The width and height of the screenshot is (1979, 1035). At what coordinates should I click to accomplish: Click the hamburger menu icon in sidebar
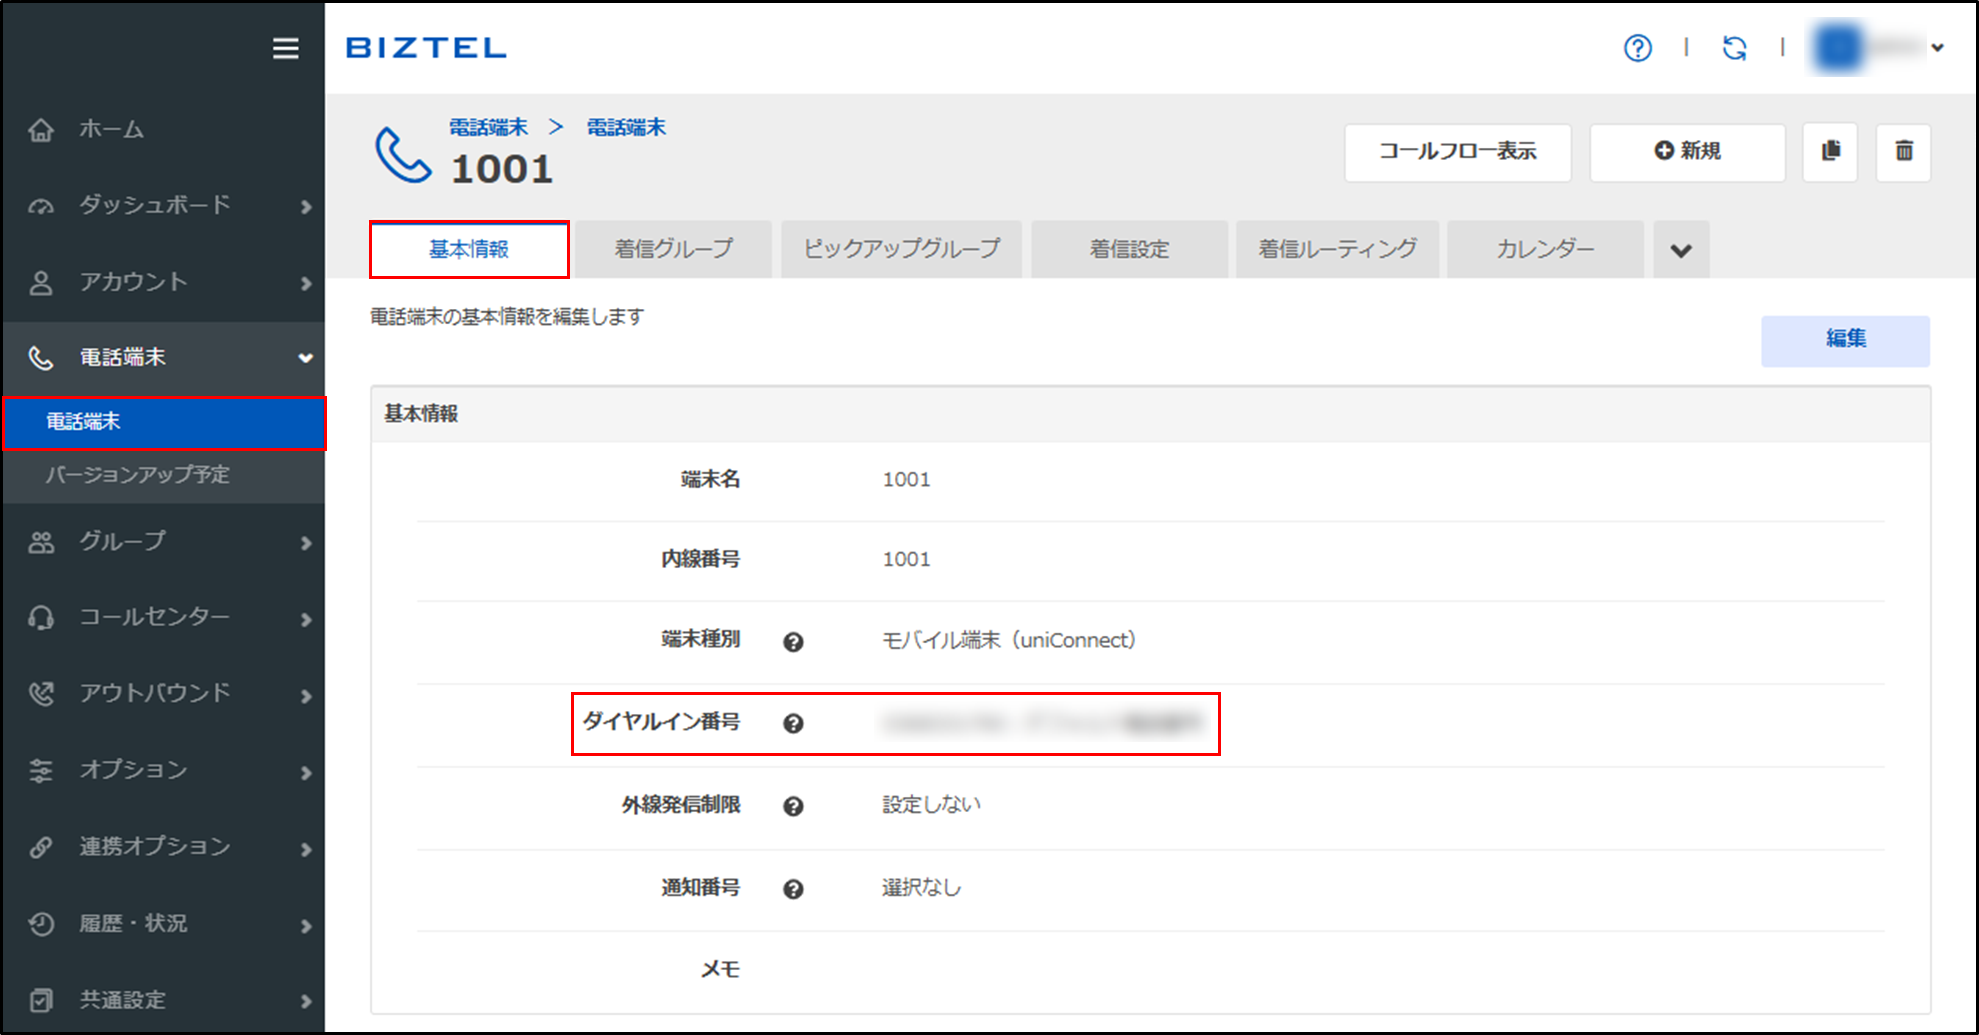tap(285, 48)
